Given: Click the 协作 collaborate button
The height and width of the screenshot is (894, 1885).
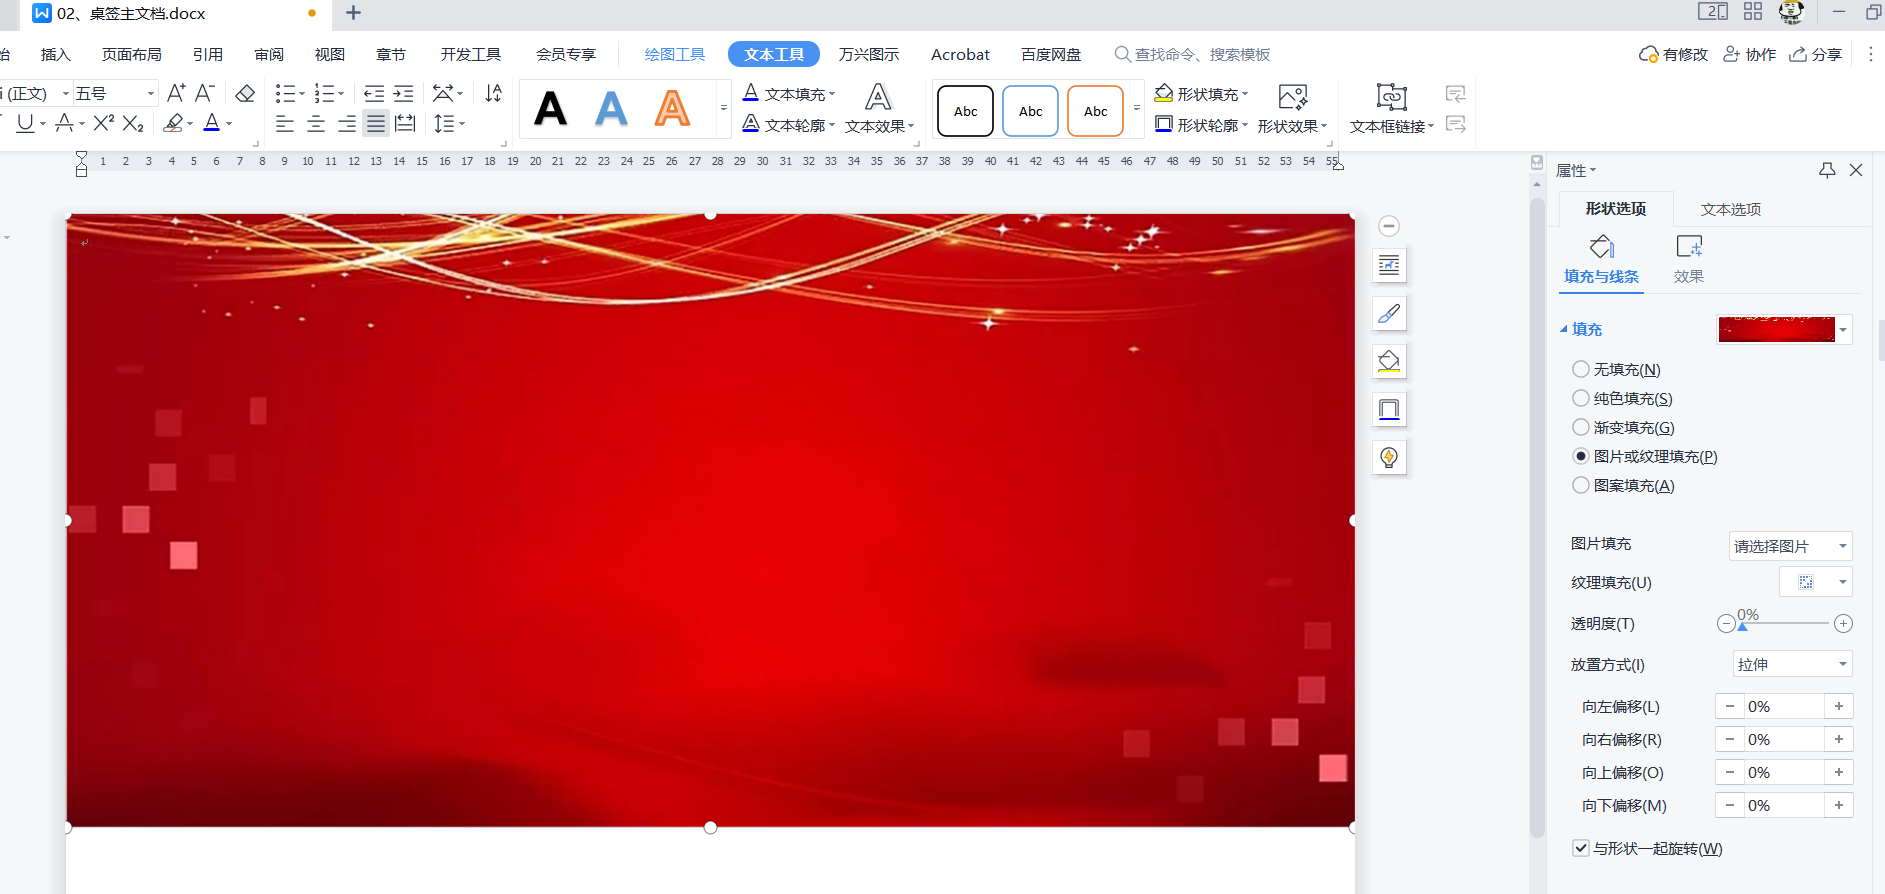Looking at the screenshot, I should [1749, 54].
